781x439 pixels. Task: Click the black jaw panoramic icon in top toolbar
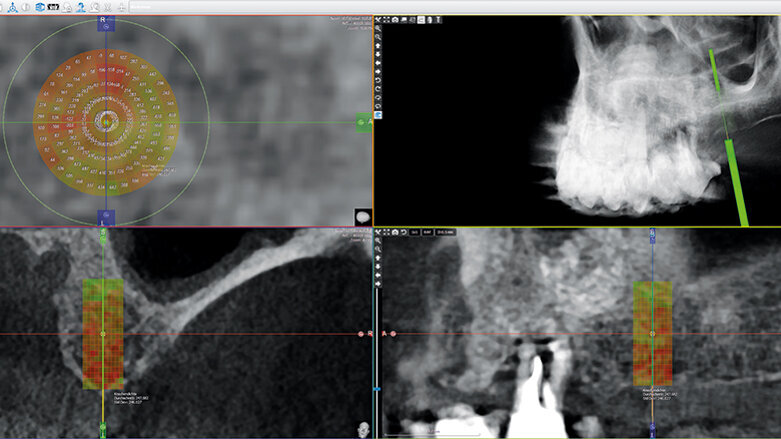pos(53,7)
